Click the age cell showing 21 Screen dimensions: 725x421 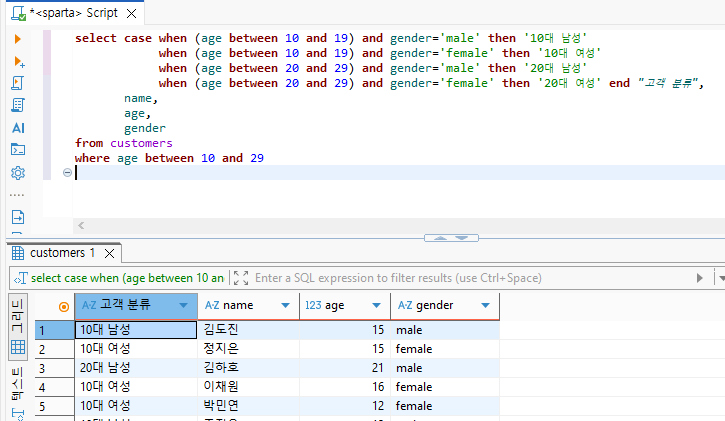coord(345,368)
